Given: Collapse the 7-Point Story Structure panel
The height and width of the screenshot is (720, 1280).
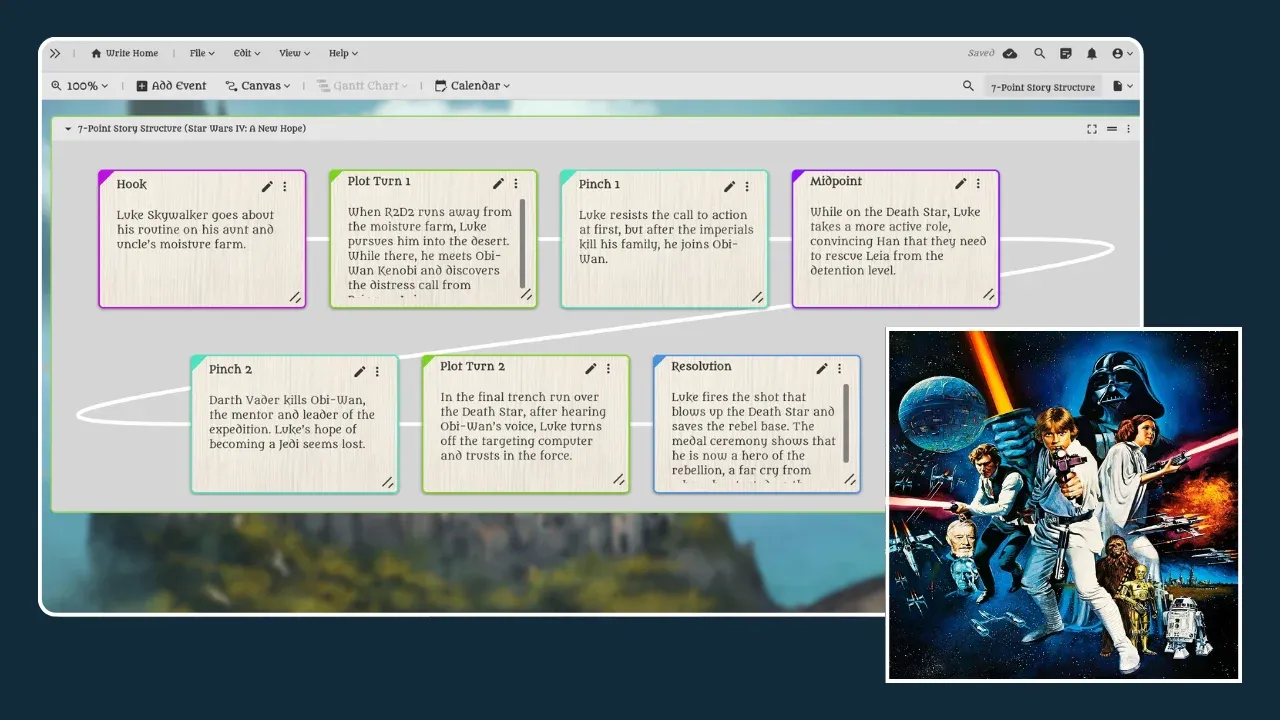Looking at the screenshot, I should pyautogui.click(x=68, y=129).
